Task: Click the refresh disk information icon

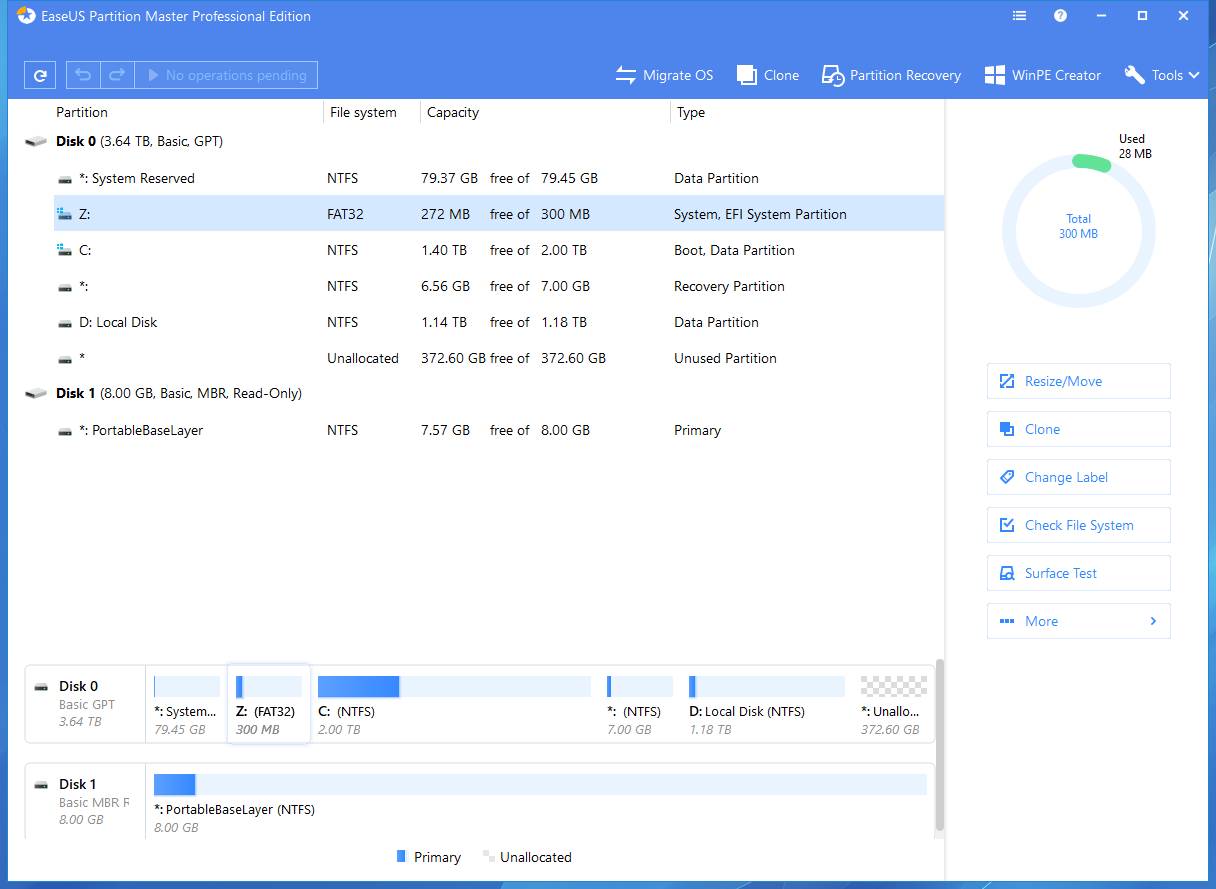Action: (40, 75)
